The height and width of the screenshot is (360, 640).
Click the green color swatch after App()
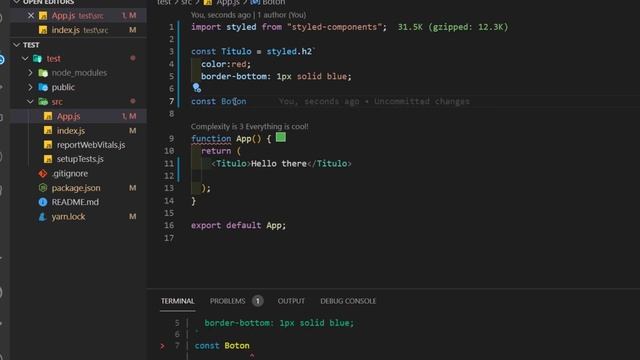281,137
